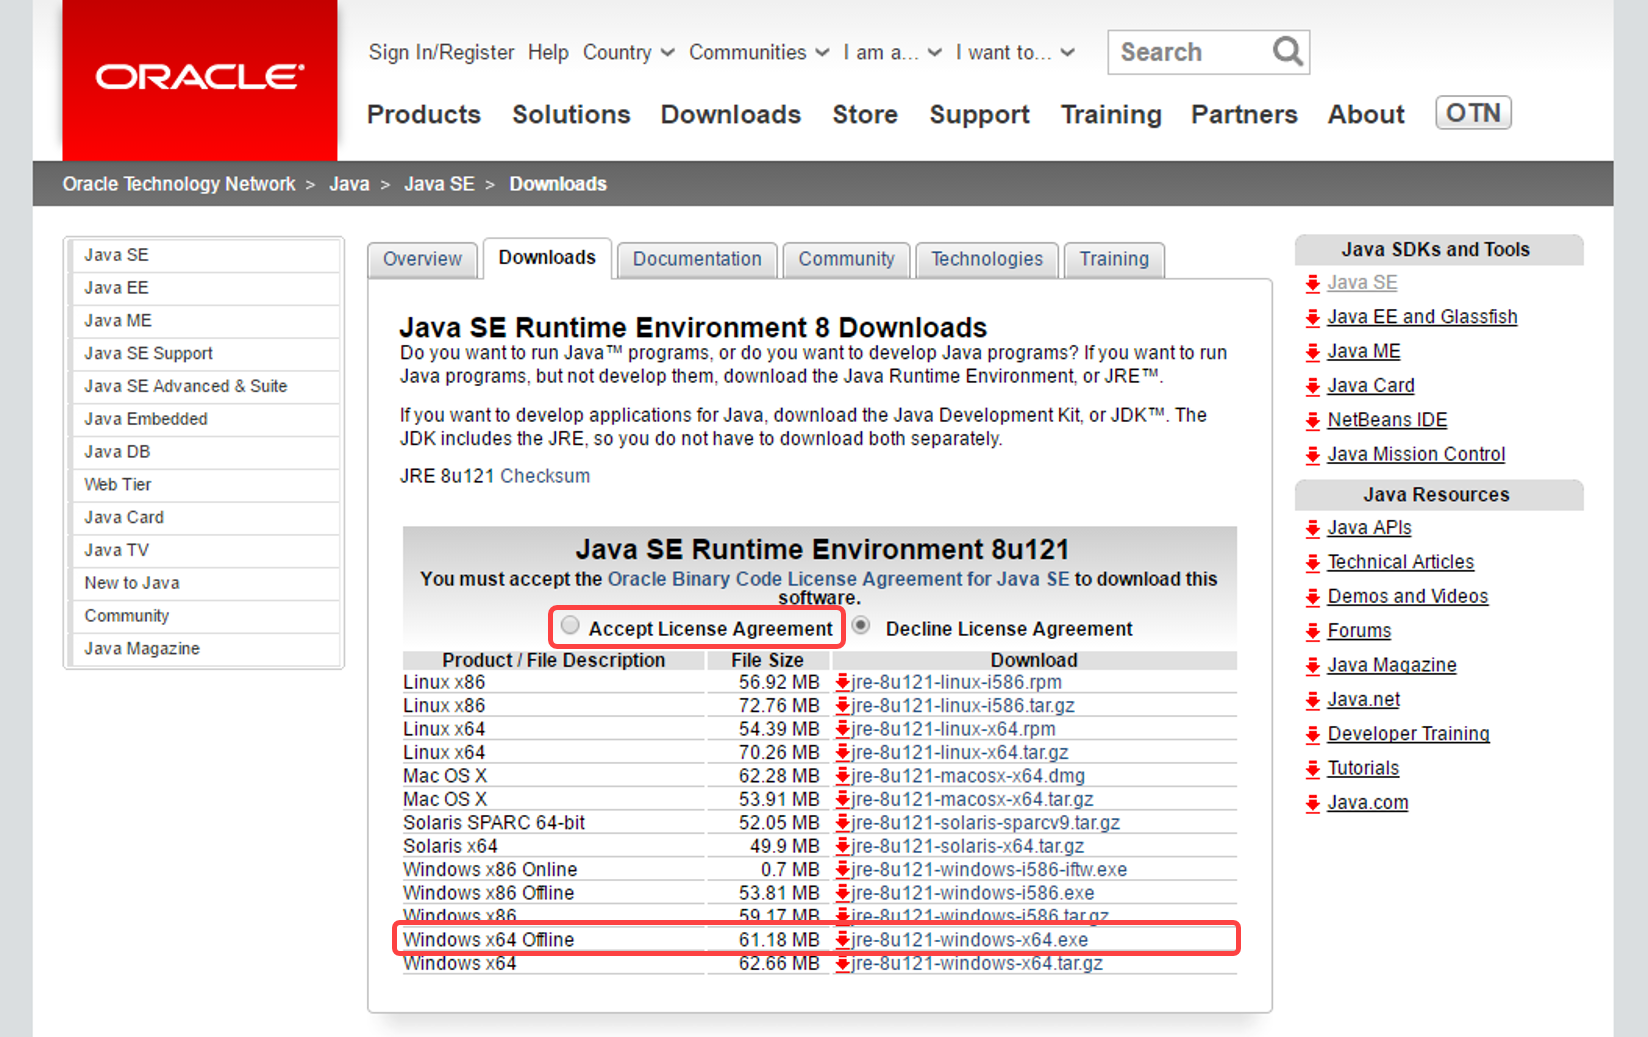Go to the Training tab

(1114, 259)
